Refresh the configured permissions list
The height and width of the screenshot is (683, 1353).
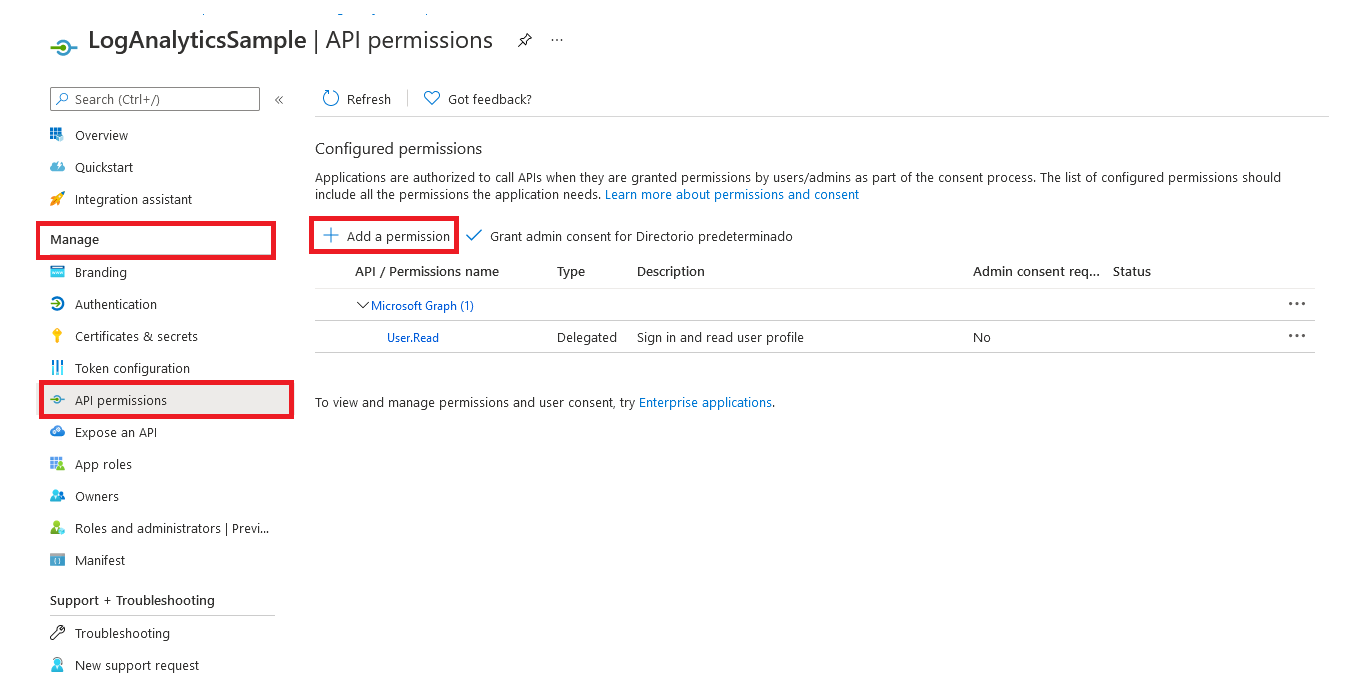[x=356, y=98]
